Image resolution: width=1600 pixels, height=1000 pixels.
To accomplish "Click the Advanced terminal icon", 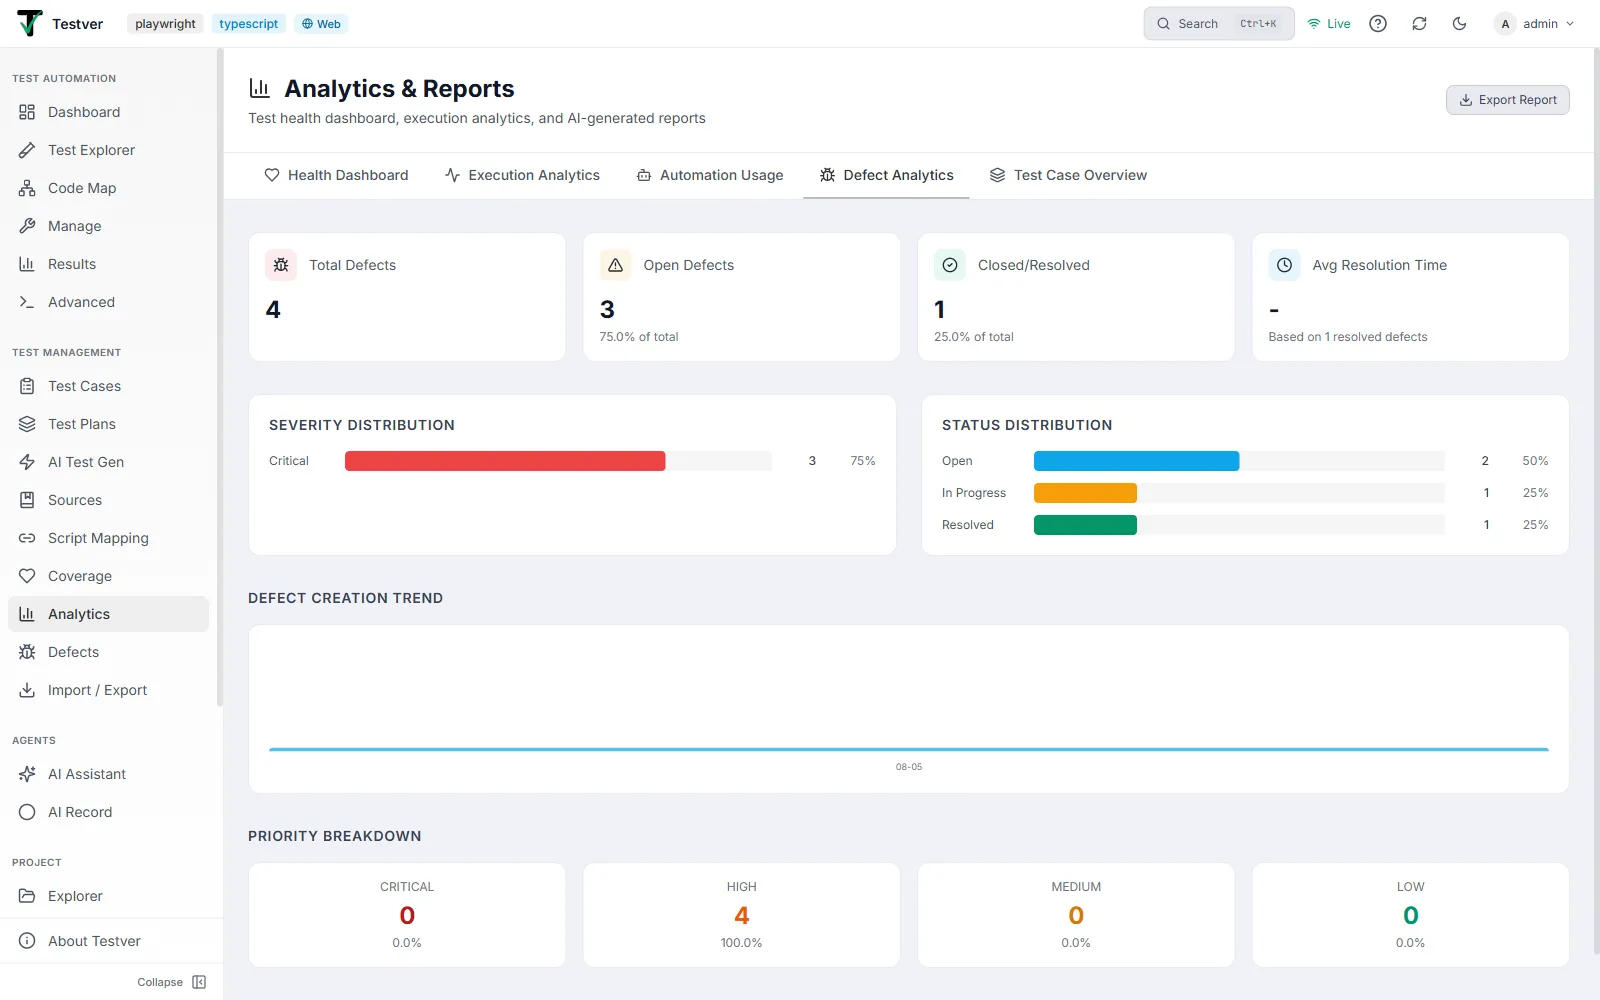I will click(x=27, y=302).
